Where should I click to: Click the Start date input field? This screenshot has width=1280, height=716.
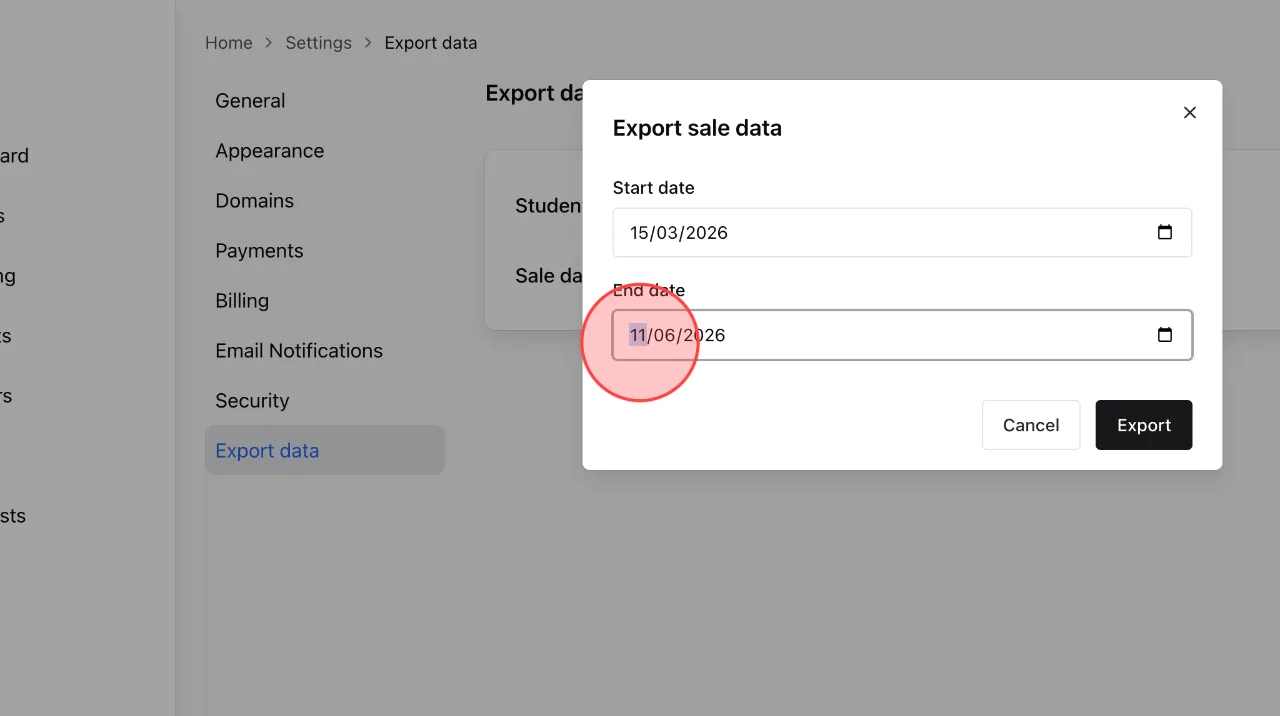pyautogui.click(x=902, y=233)
